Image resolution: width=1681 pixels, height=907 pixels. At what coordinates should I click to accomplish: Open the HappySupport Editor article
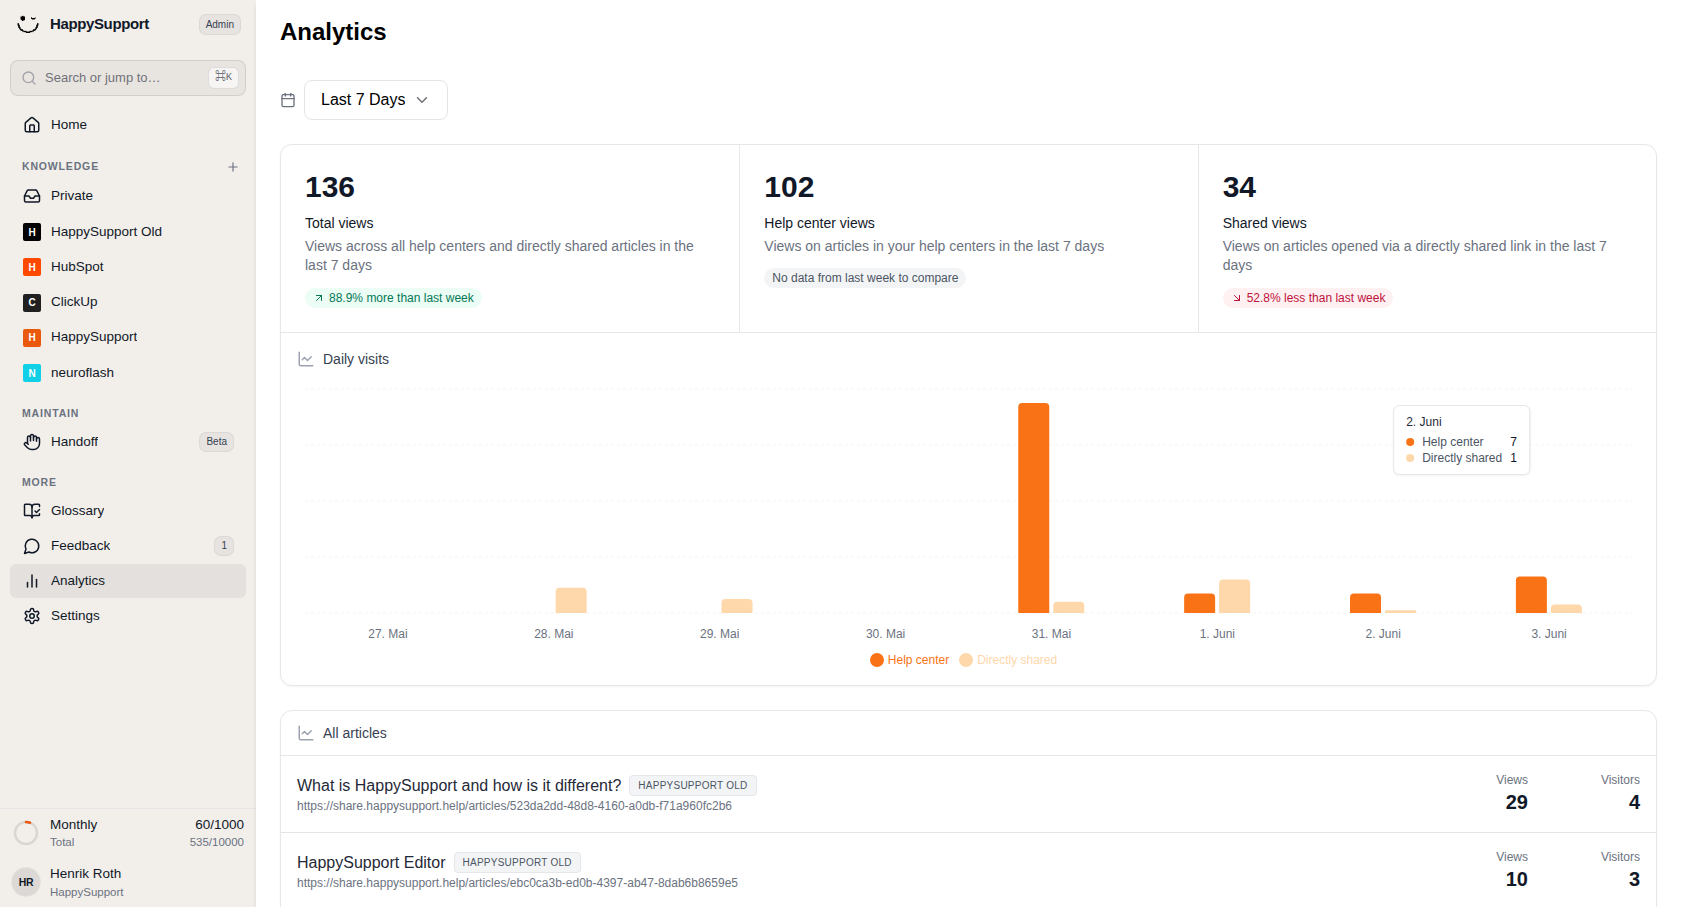click(371, 862)
